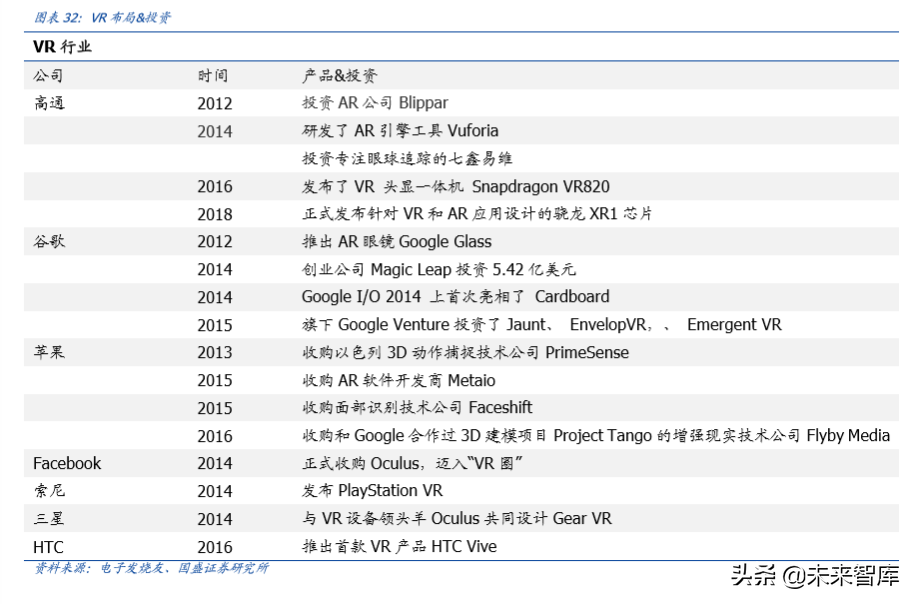This screenshot has height=604, width=916.
Task: Select the company cell '苹果'
Action: click(49, 352)
